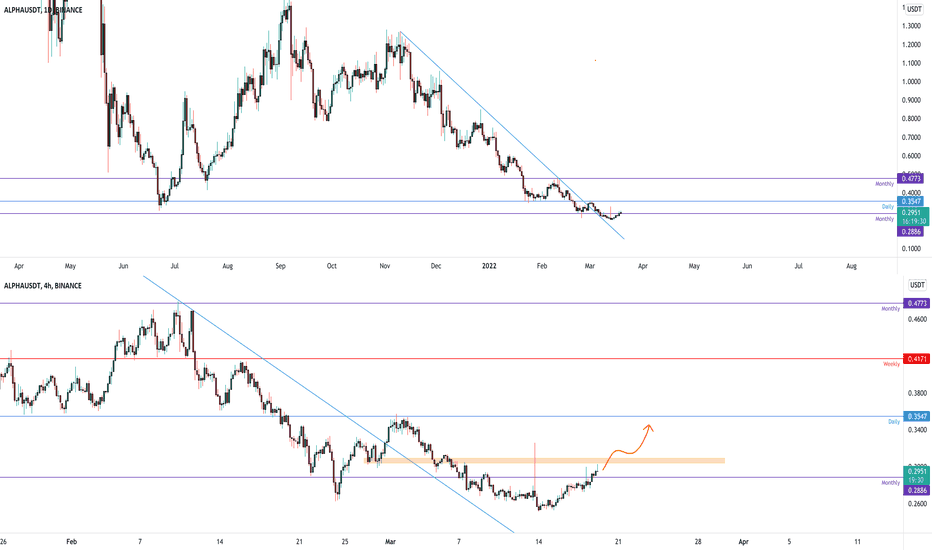The image size is (932, 550).
Task: Click the 11 date marker on the 4h time axis
Action: [x=858, y=542]
